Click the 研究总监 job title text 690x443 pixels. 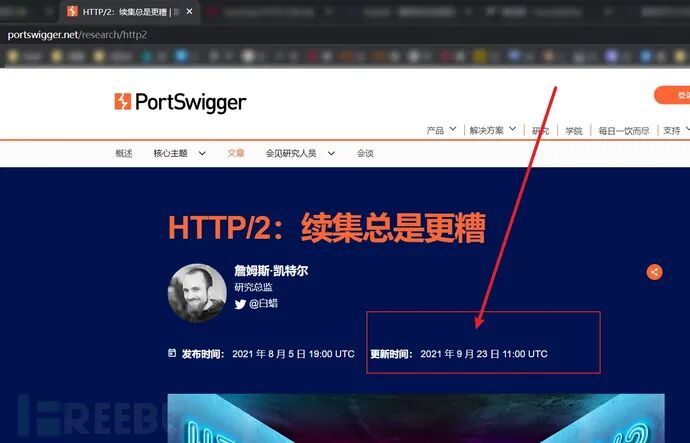(x=253, y=287)
